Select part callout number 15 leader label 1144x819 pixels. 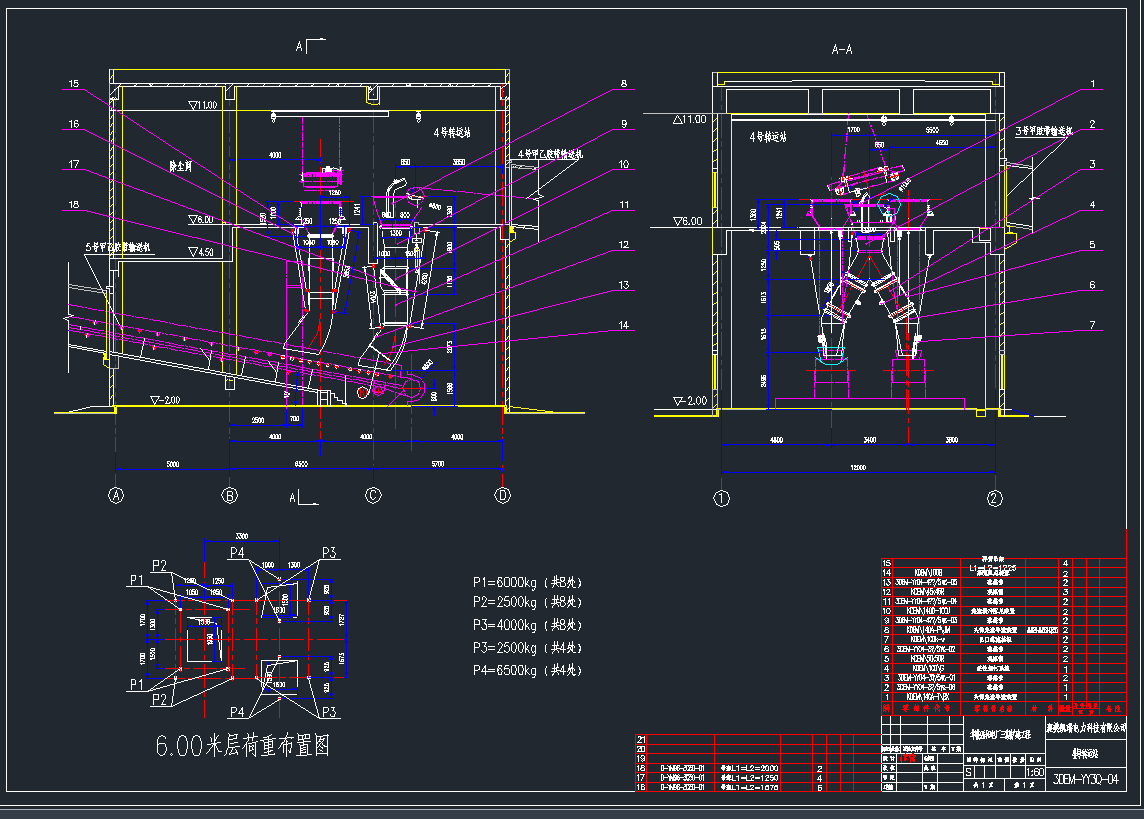click(73, 84)
